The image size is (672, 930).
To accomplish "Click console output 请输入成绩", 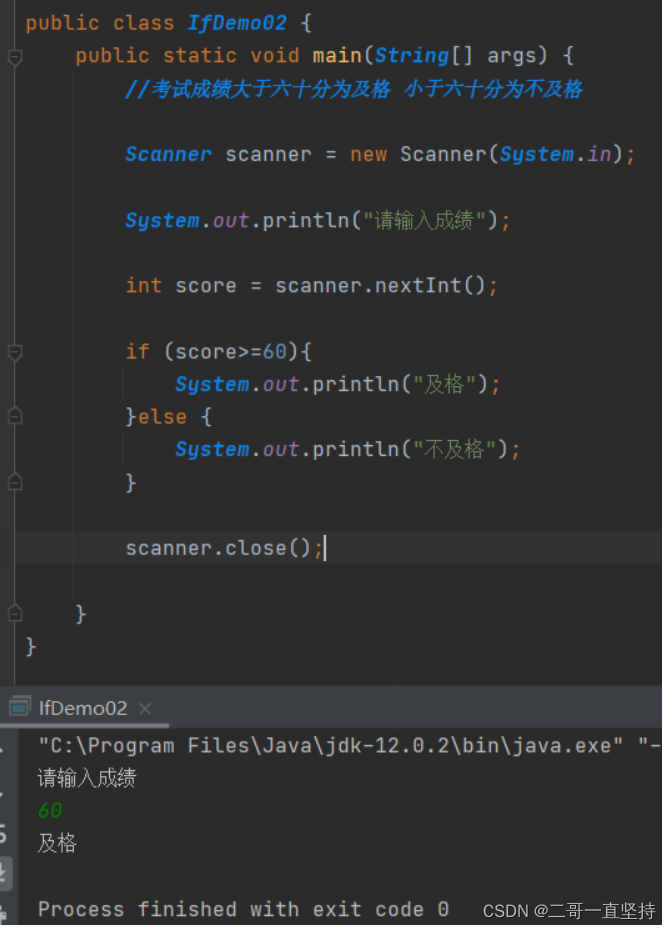I will pyautogui.click(x=87, y=778).
